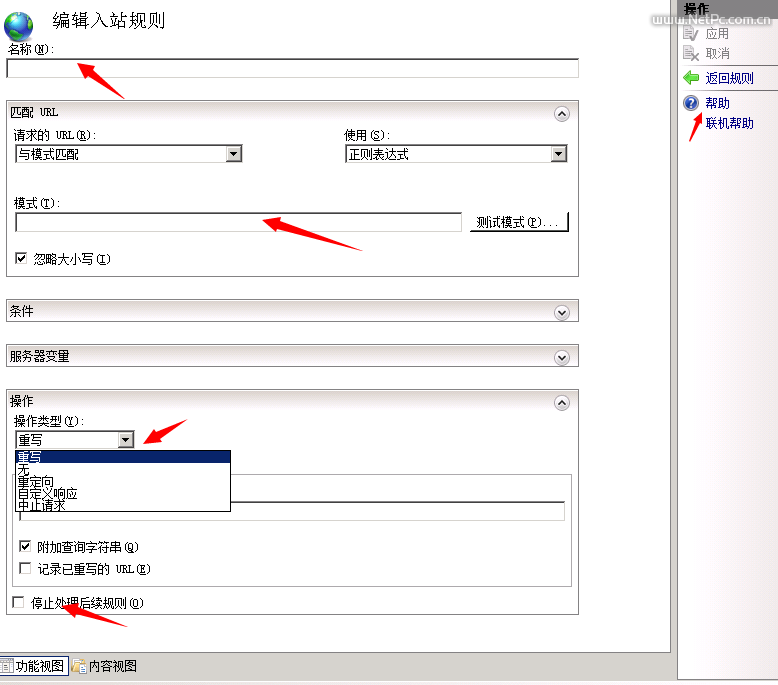Viewport: 778px width, 685px height.
Task: Click the green 返回规则 arrow icon
Action: (x=691, y=78)
